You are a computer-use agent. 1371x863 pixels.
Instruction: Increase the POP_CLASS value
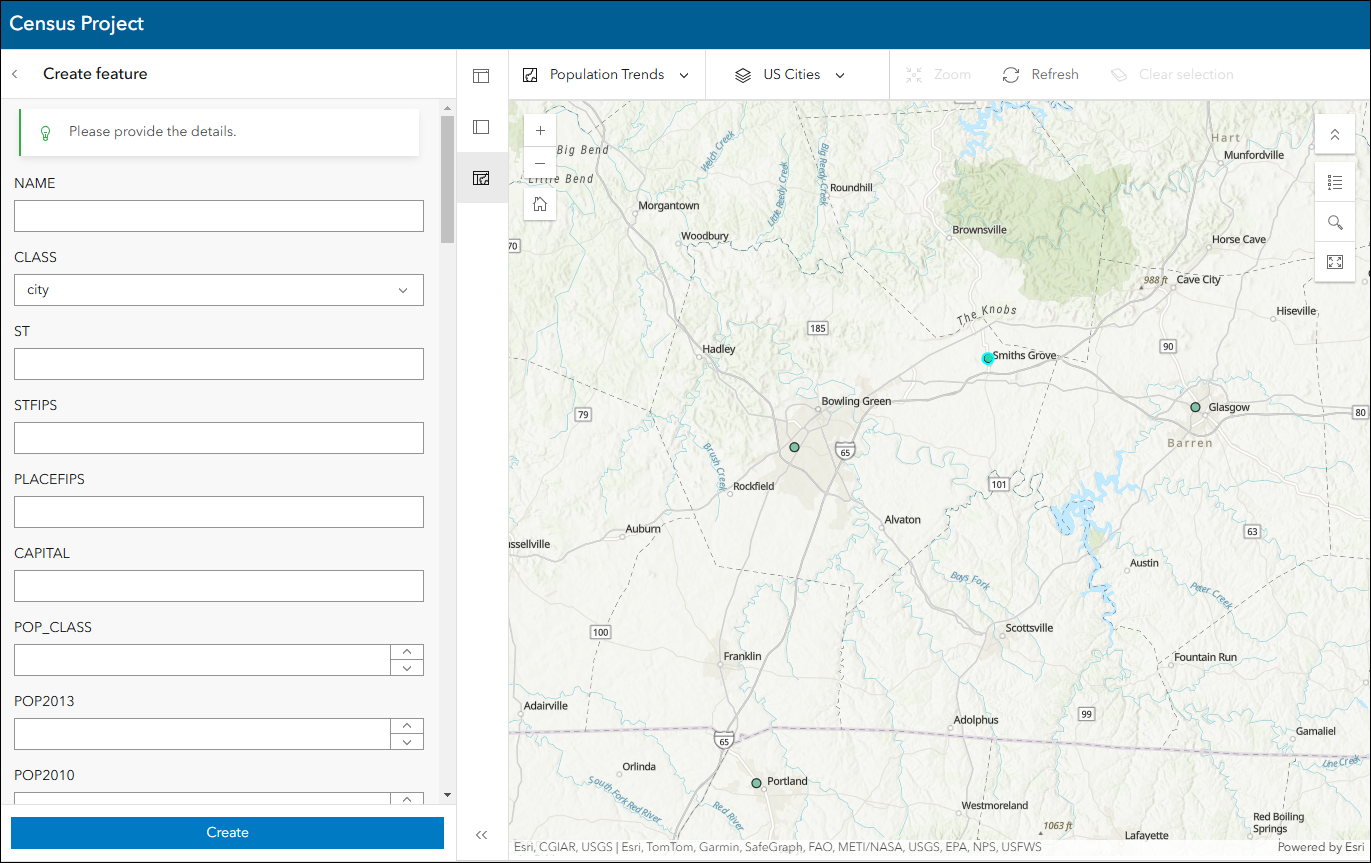[x=407, y=652]
